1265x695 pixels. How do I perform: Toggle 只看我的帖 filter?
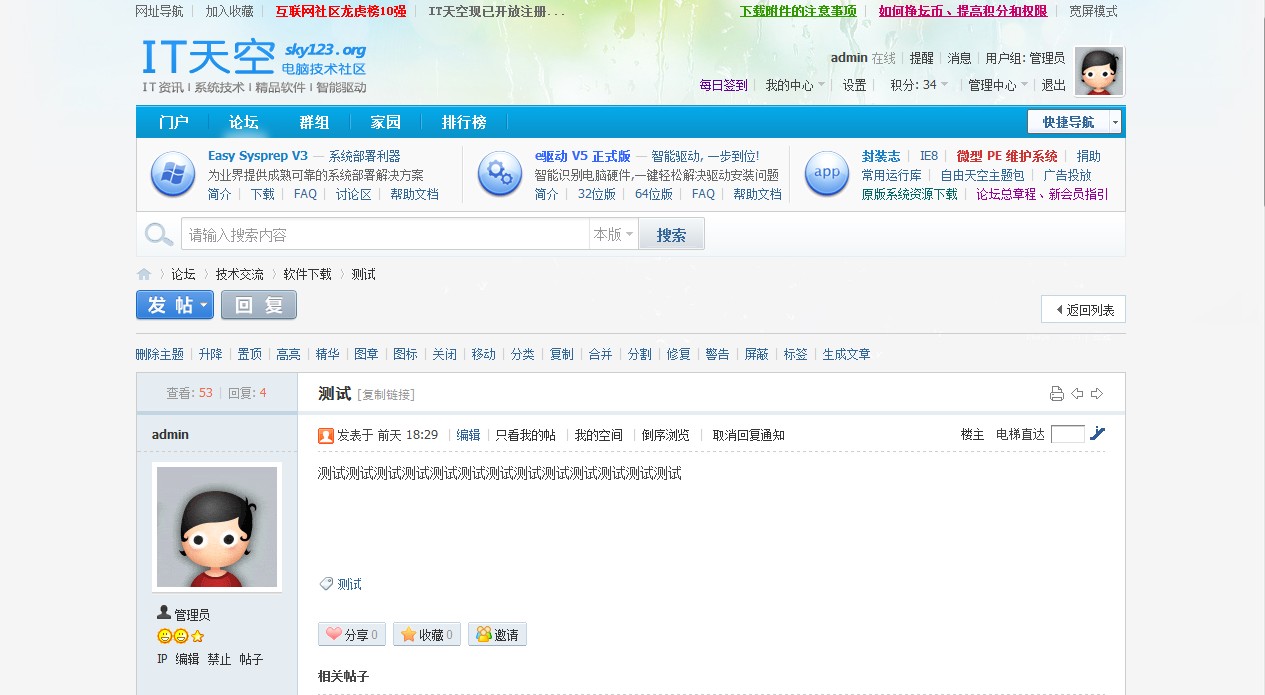coord(526,435)
